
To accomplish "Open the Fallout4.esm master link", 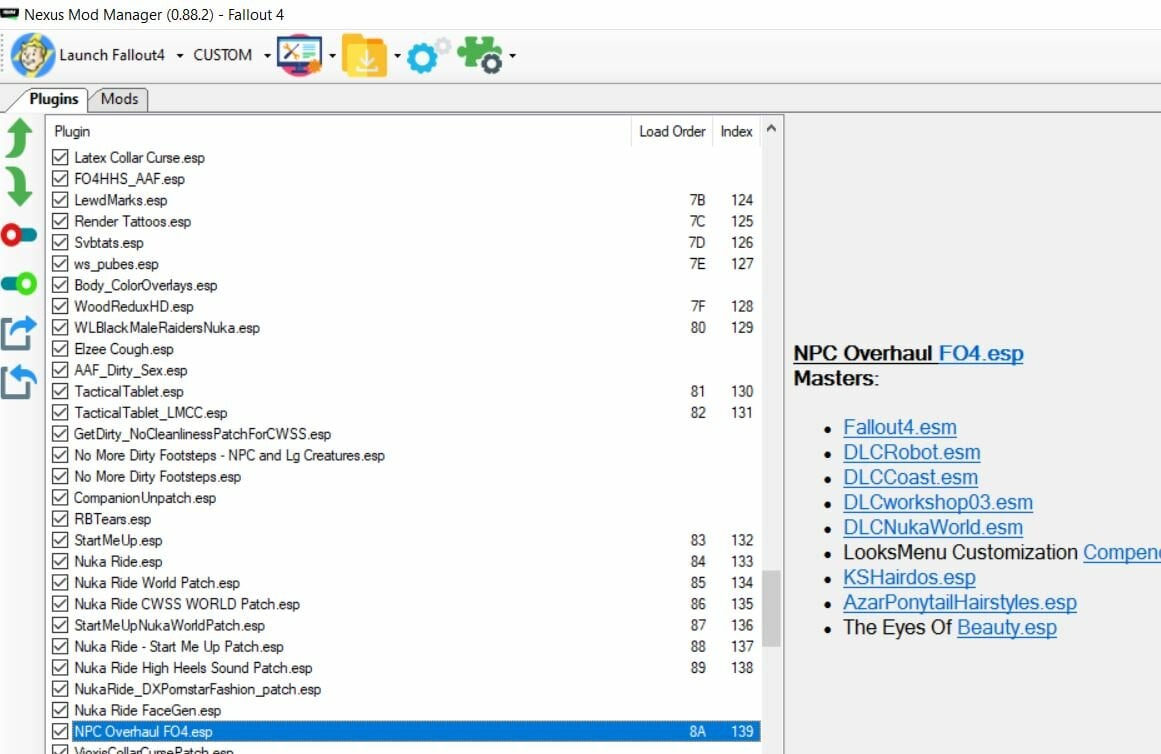I will click(x=900, y=427).
